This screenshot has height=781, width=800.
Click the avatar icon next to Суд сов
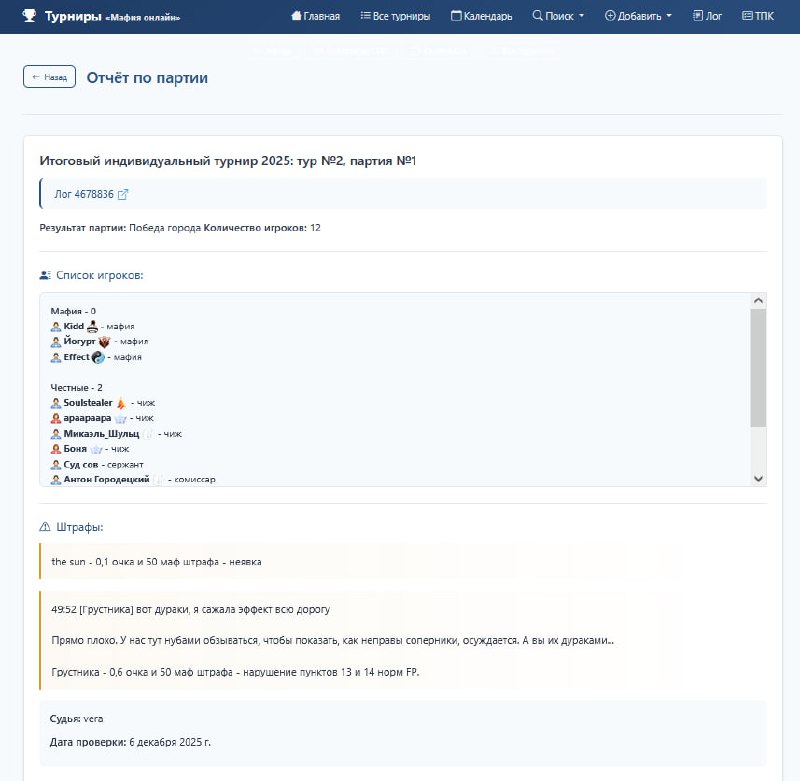pos(56,464)
